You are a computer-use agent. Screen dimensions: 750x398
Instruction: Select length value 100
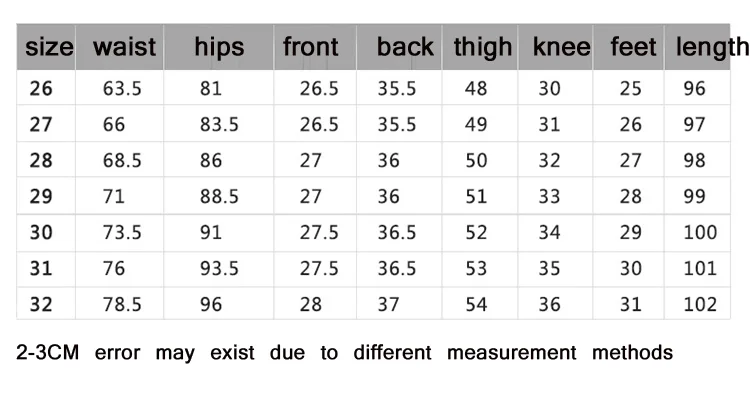[x=700, y=232]
